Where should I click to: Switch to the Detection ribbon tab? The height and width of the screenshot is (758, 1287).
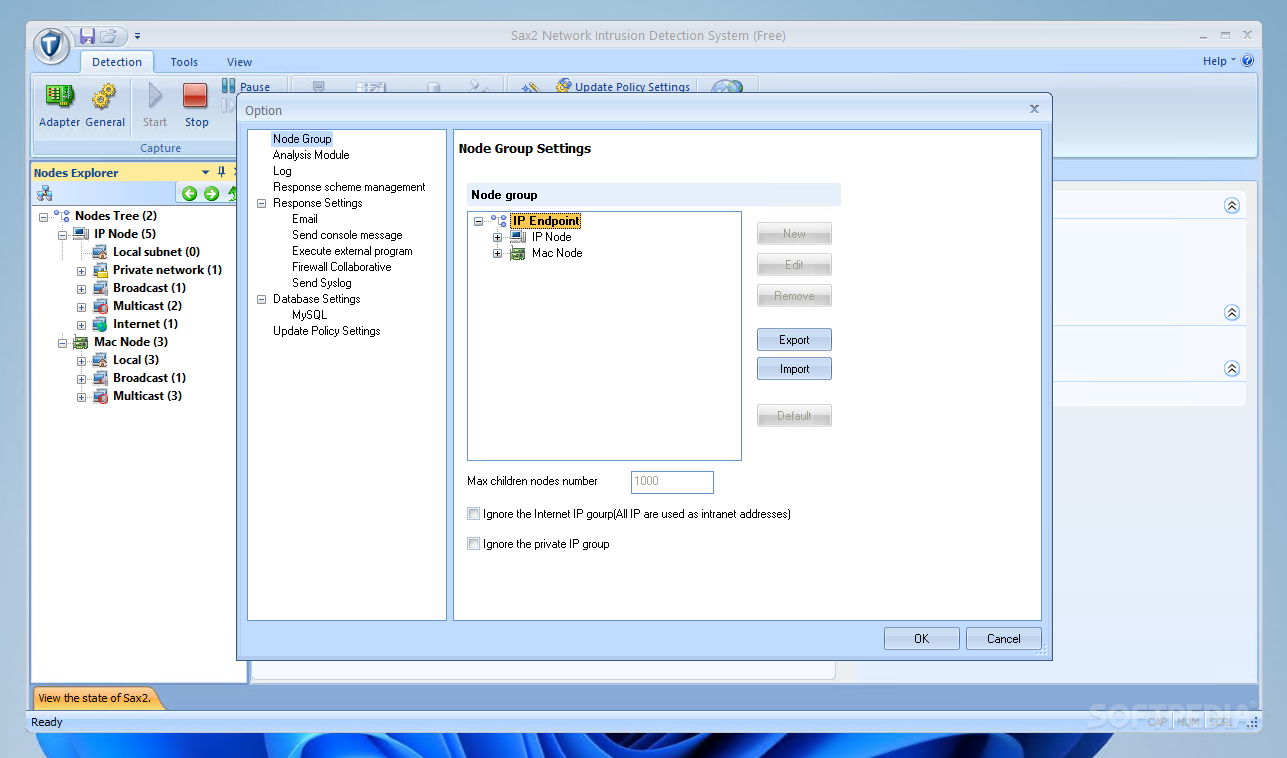pos(117,62)
